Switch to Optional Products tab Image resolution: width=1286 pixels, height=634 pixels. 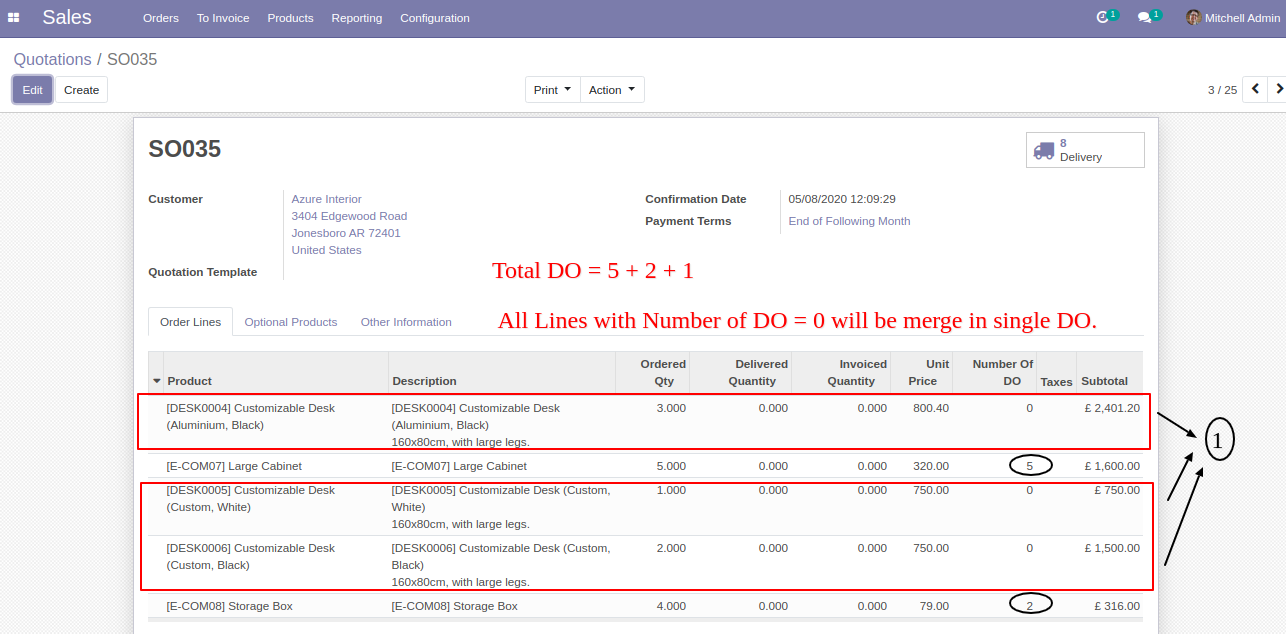point(291,322)
